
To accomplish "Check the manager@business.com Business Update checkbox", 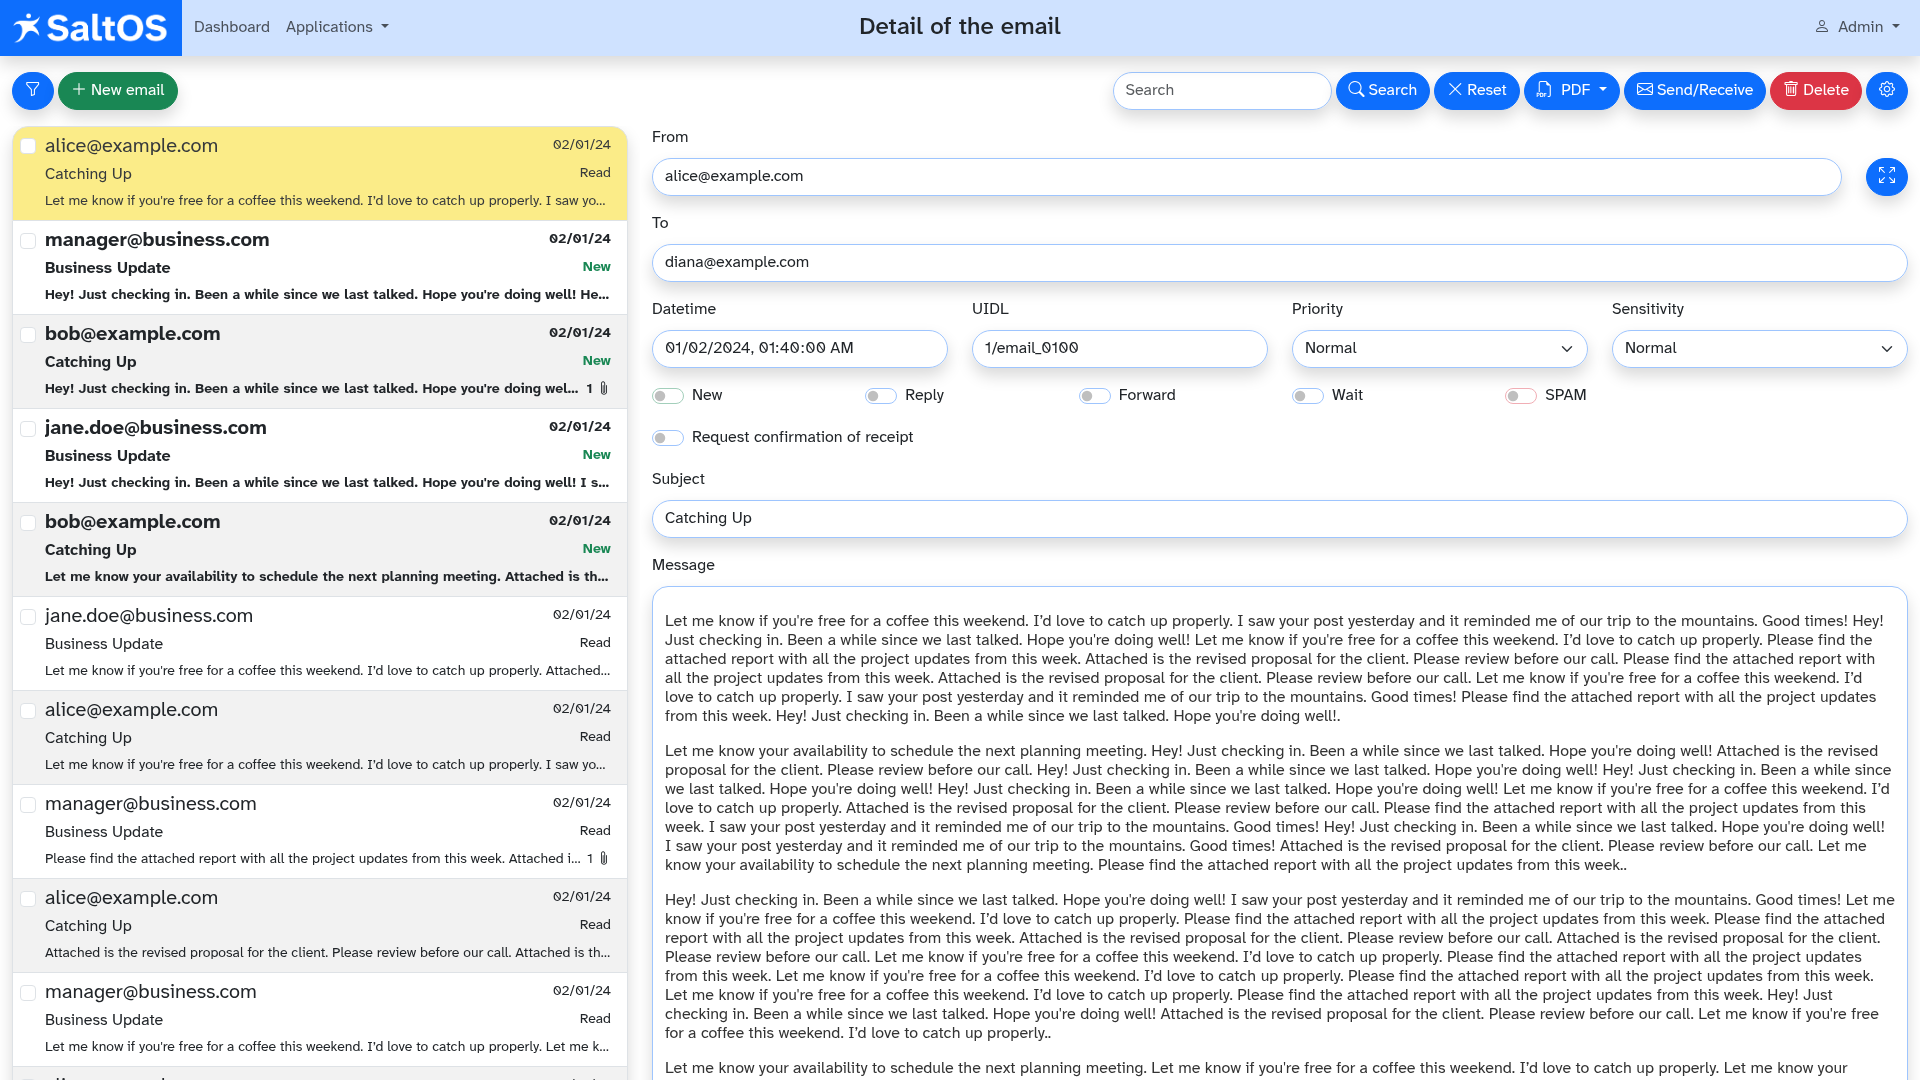I will [28, 241].
